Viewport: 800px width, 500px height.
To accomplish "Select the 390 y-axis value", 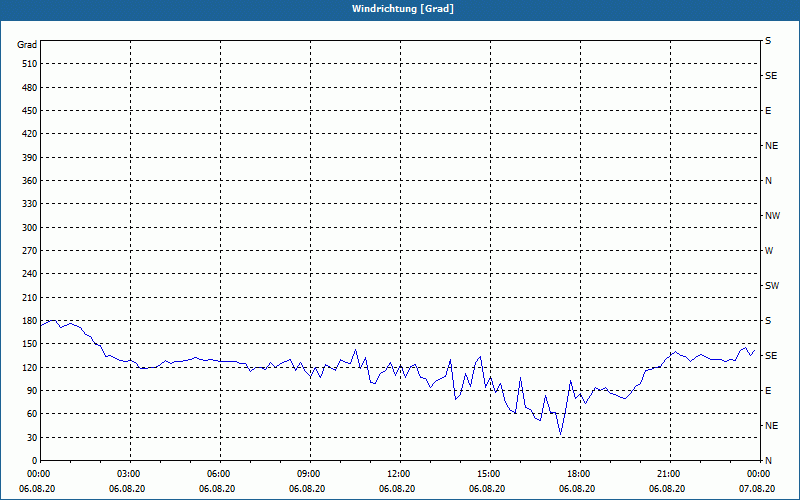I will click(30, 158).
